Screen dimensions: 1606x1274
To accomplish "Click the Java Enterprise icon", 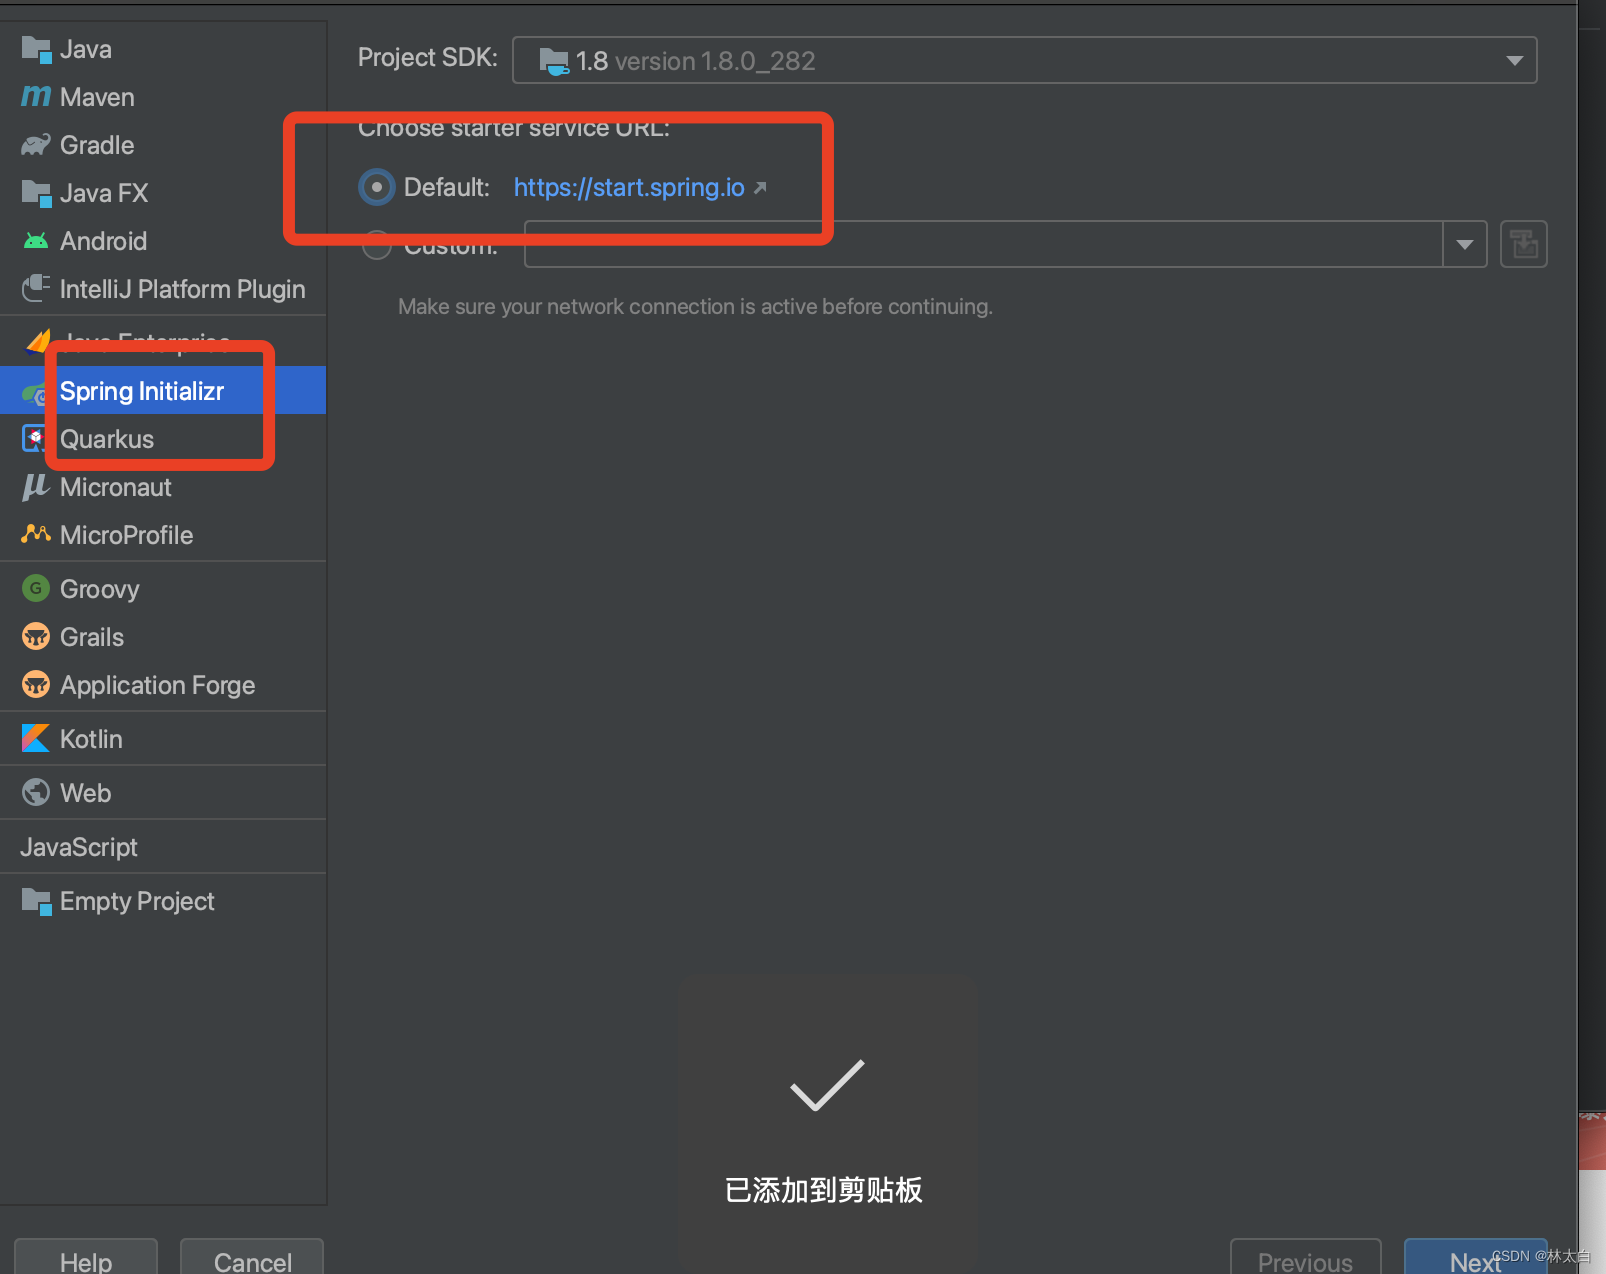I will coord(38,342).
